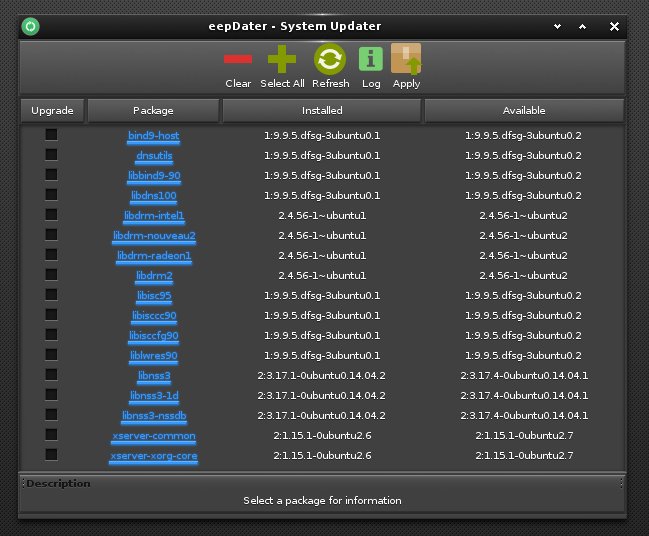Click 'Select a package for information' text
The height and width of the screenshot is (536, 649).
pos(322,500)
